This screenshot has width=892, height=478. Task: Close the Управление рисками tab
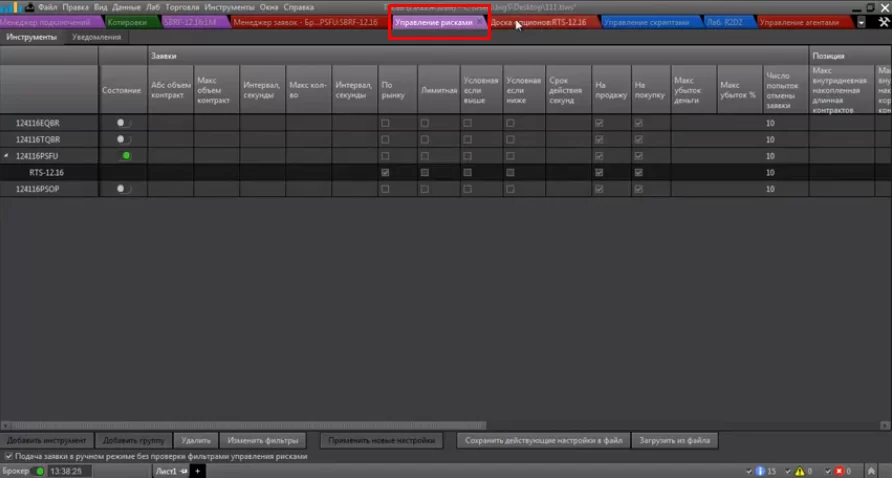point(479,22)
